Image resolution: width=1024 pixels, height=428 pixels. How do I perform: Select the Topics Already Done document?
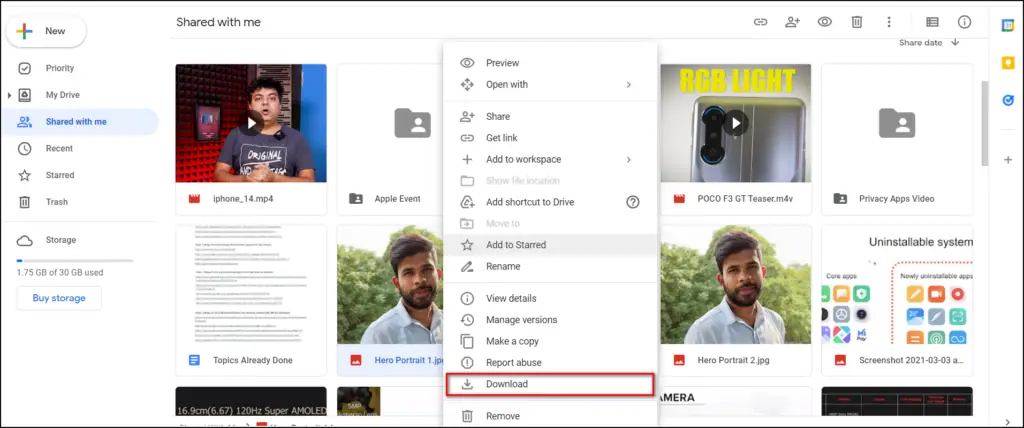[x=251, y=301]
